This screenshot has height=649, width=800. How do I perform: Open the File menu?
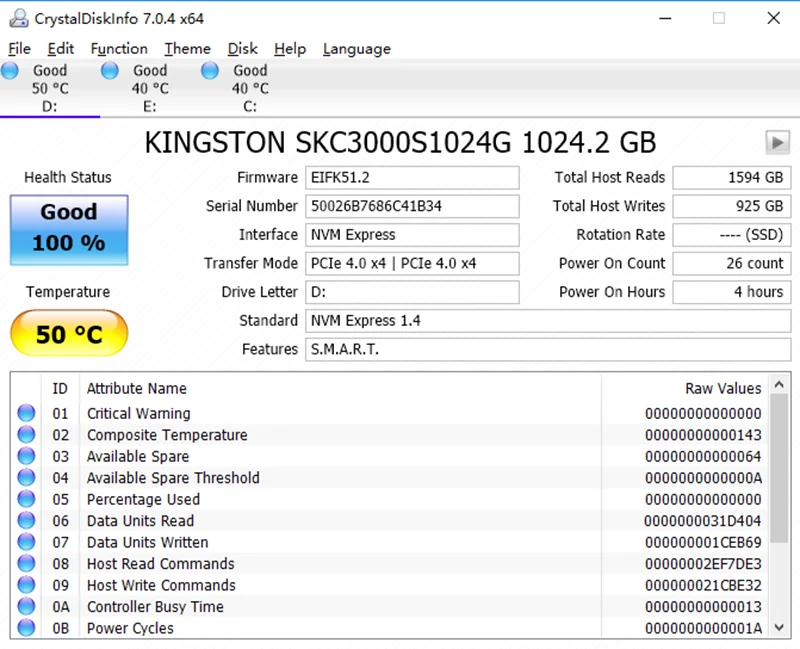click(x=19, y=48)
